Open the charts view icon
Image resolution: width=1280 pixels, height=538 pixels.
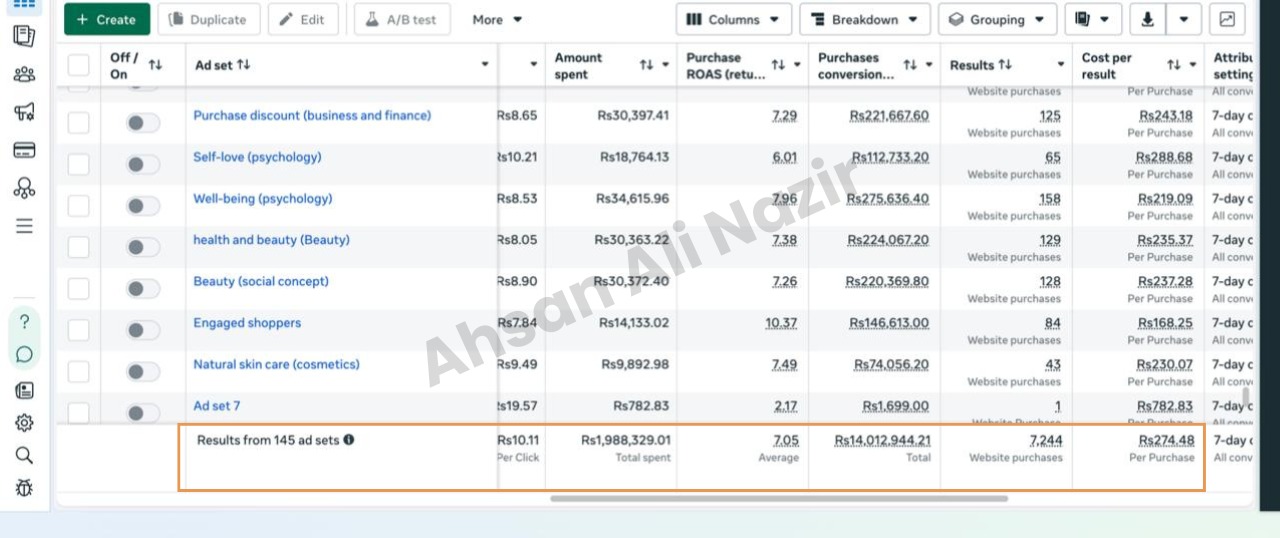[1227, 19]
